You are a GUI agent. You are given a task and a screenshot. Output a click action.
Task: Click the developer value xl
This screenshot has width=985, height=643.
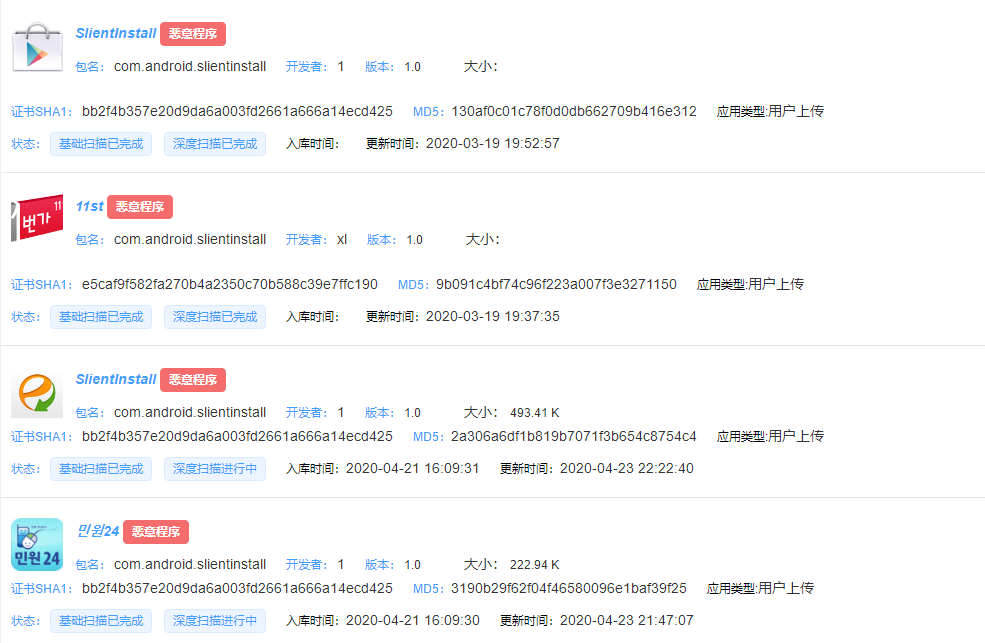[342, 239]
